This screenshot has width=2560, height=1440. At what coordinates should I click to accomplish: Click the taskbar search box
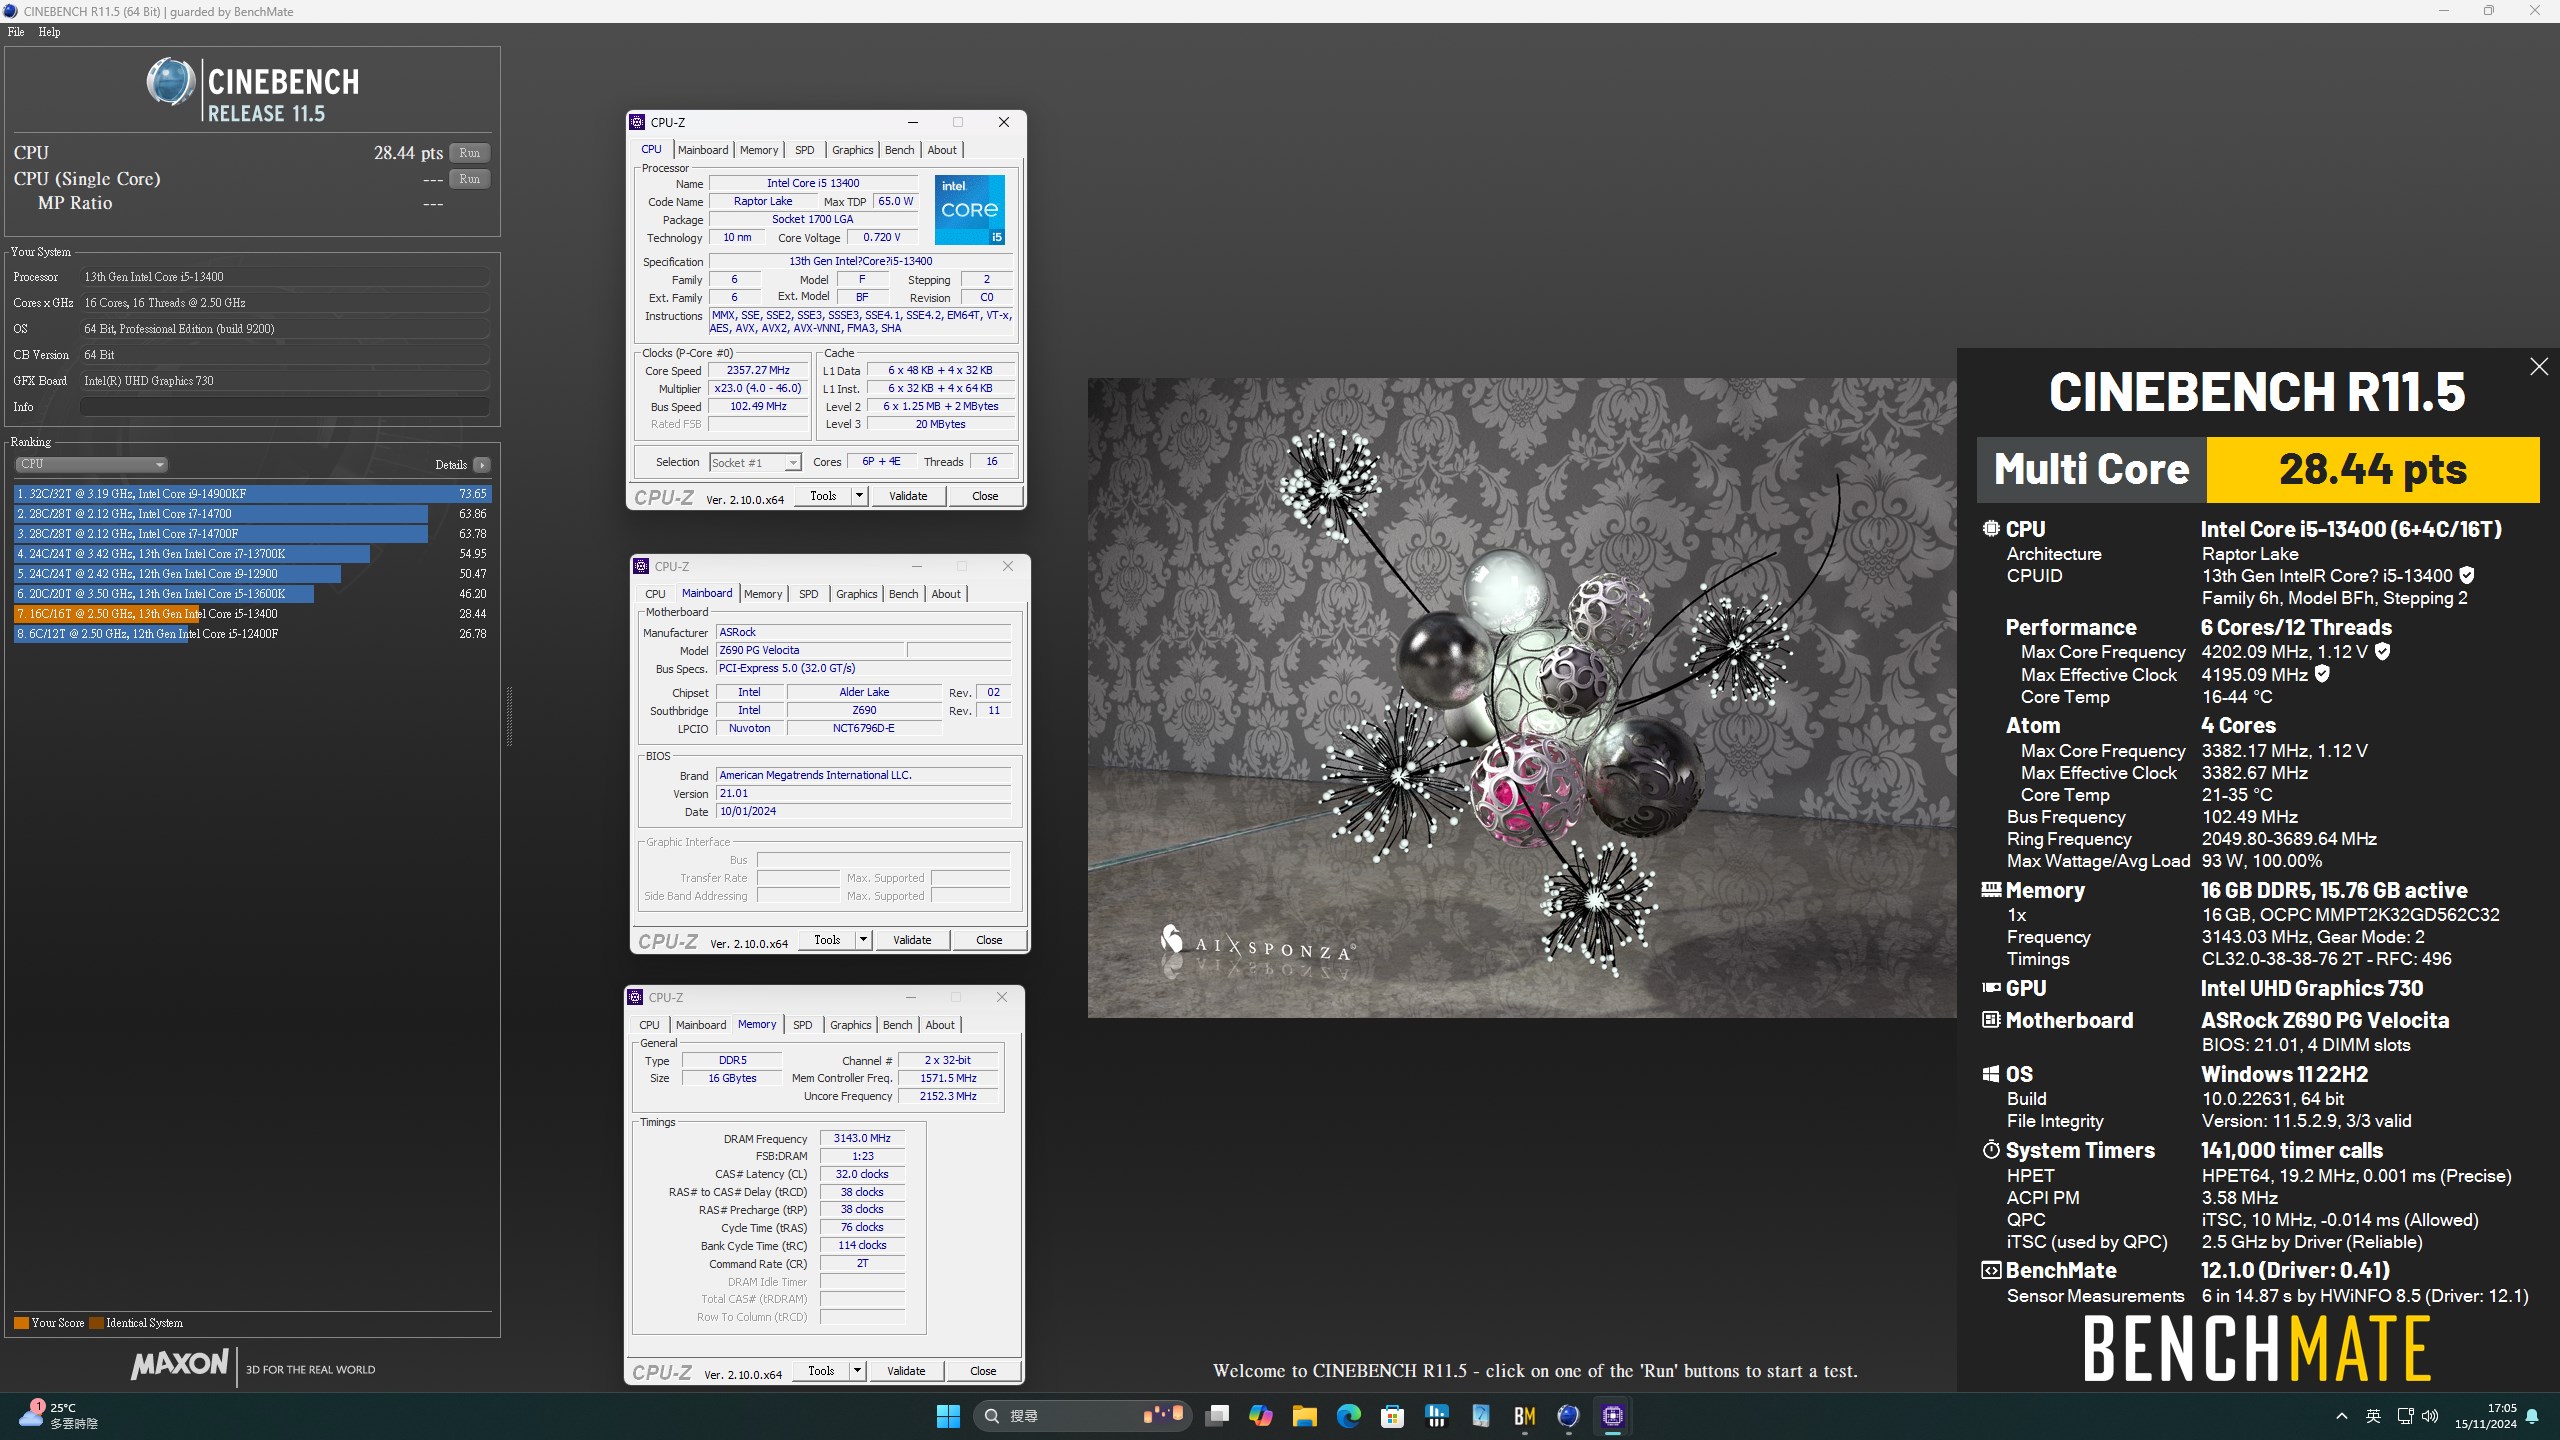[x=1082, y=1415]
